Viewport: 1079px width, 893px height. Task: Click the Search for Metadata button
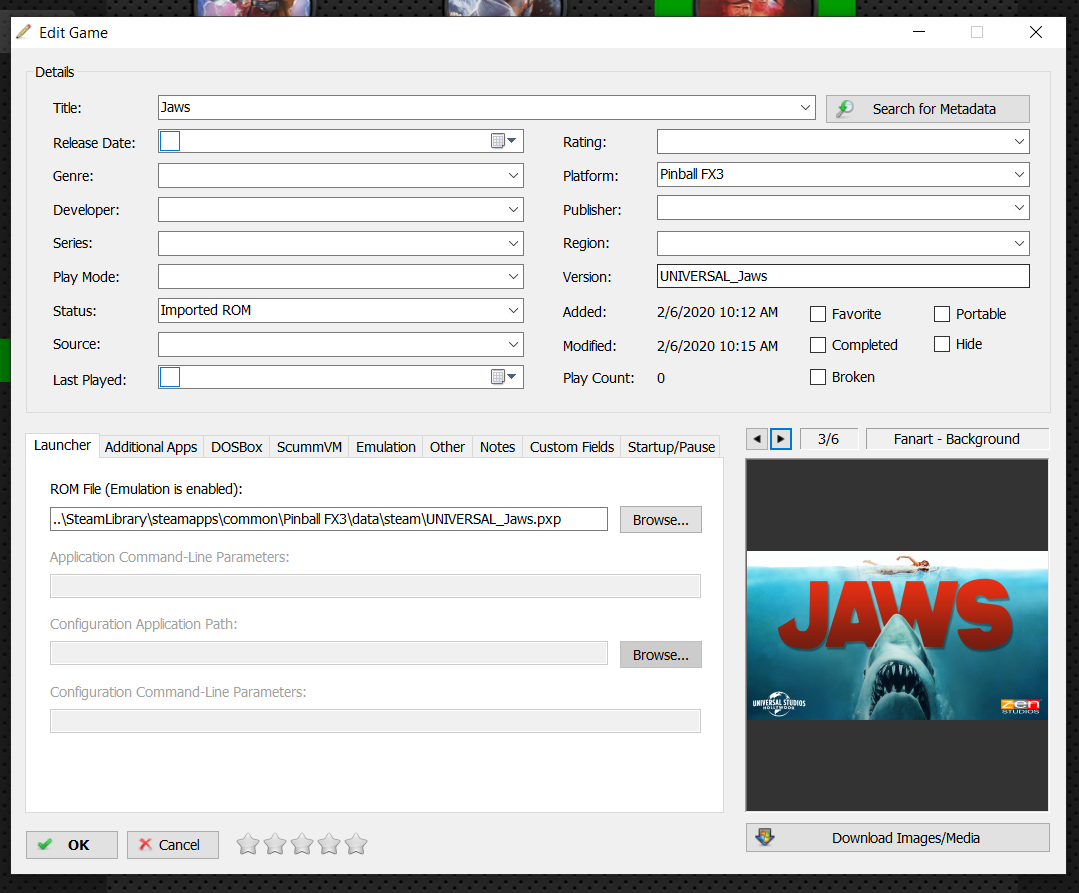(927, 109)
